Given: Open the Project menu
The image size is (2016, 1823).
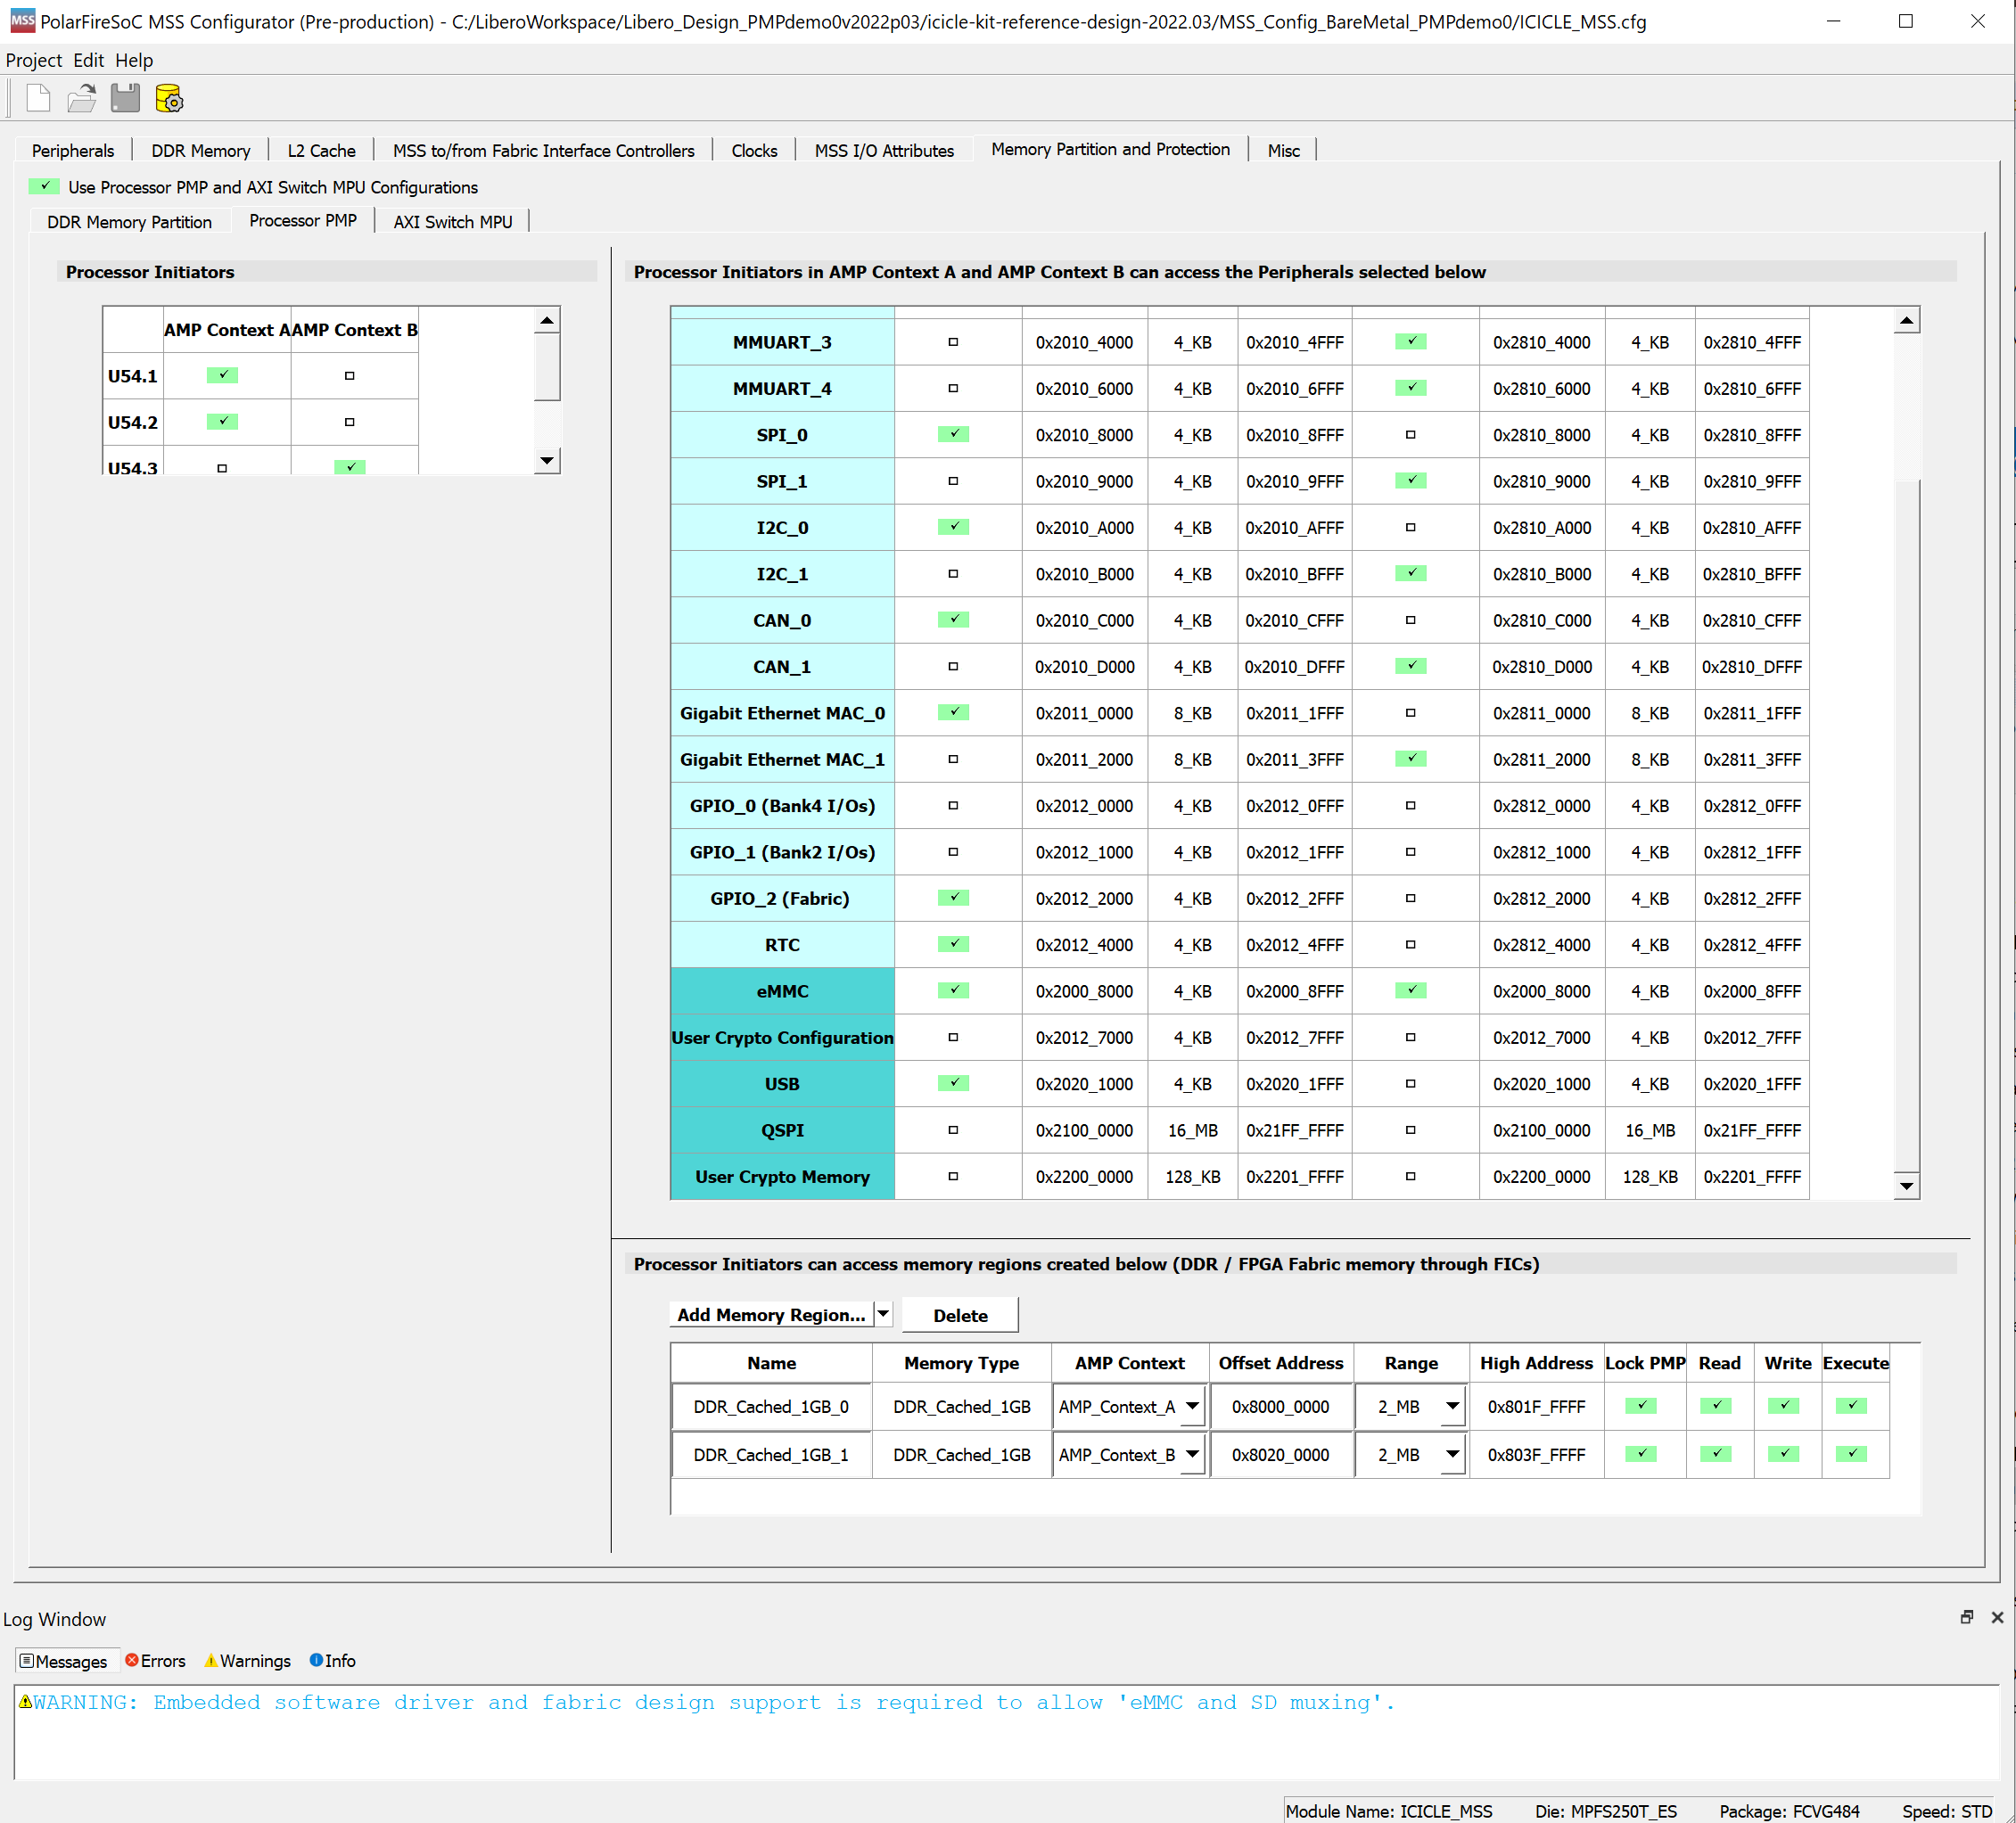Looking at the screenshot, I should (x=35, y=60).
